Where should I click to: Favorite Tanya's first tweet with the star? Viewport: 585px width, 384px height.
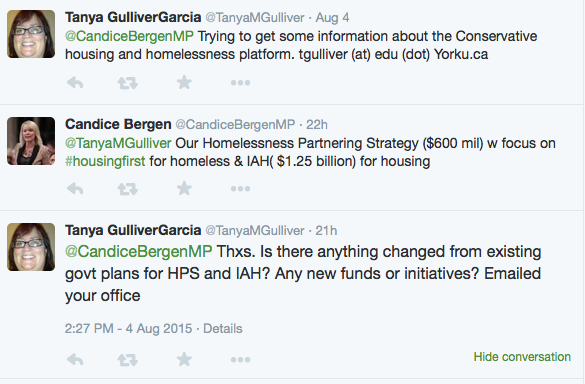click(184, 82)
